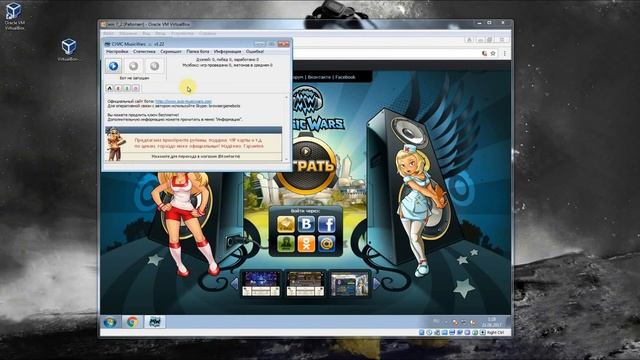Click the bot log scrollbar down arrow
The width and height of the screenshot is (640, 360).
click(x=286, y=160)
